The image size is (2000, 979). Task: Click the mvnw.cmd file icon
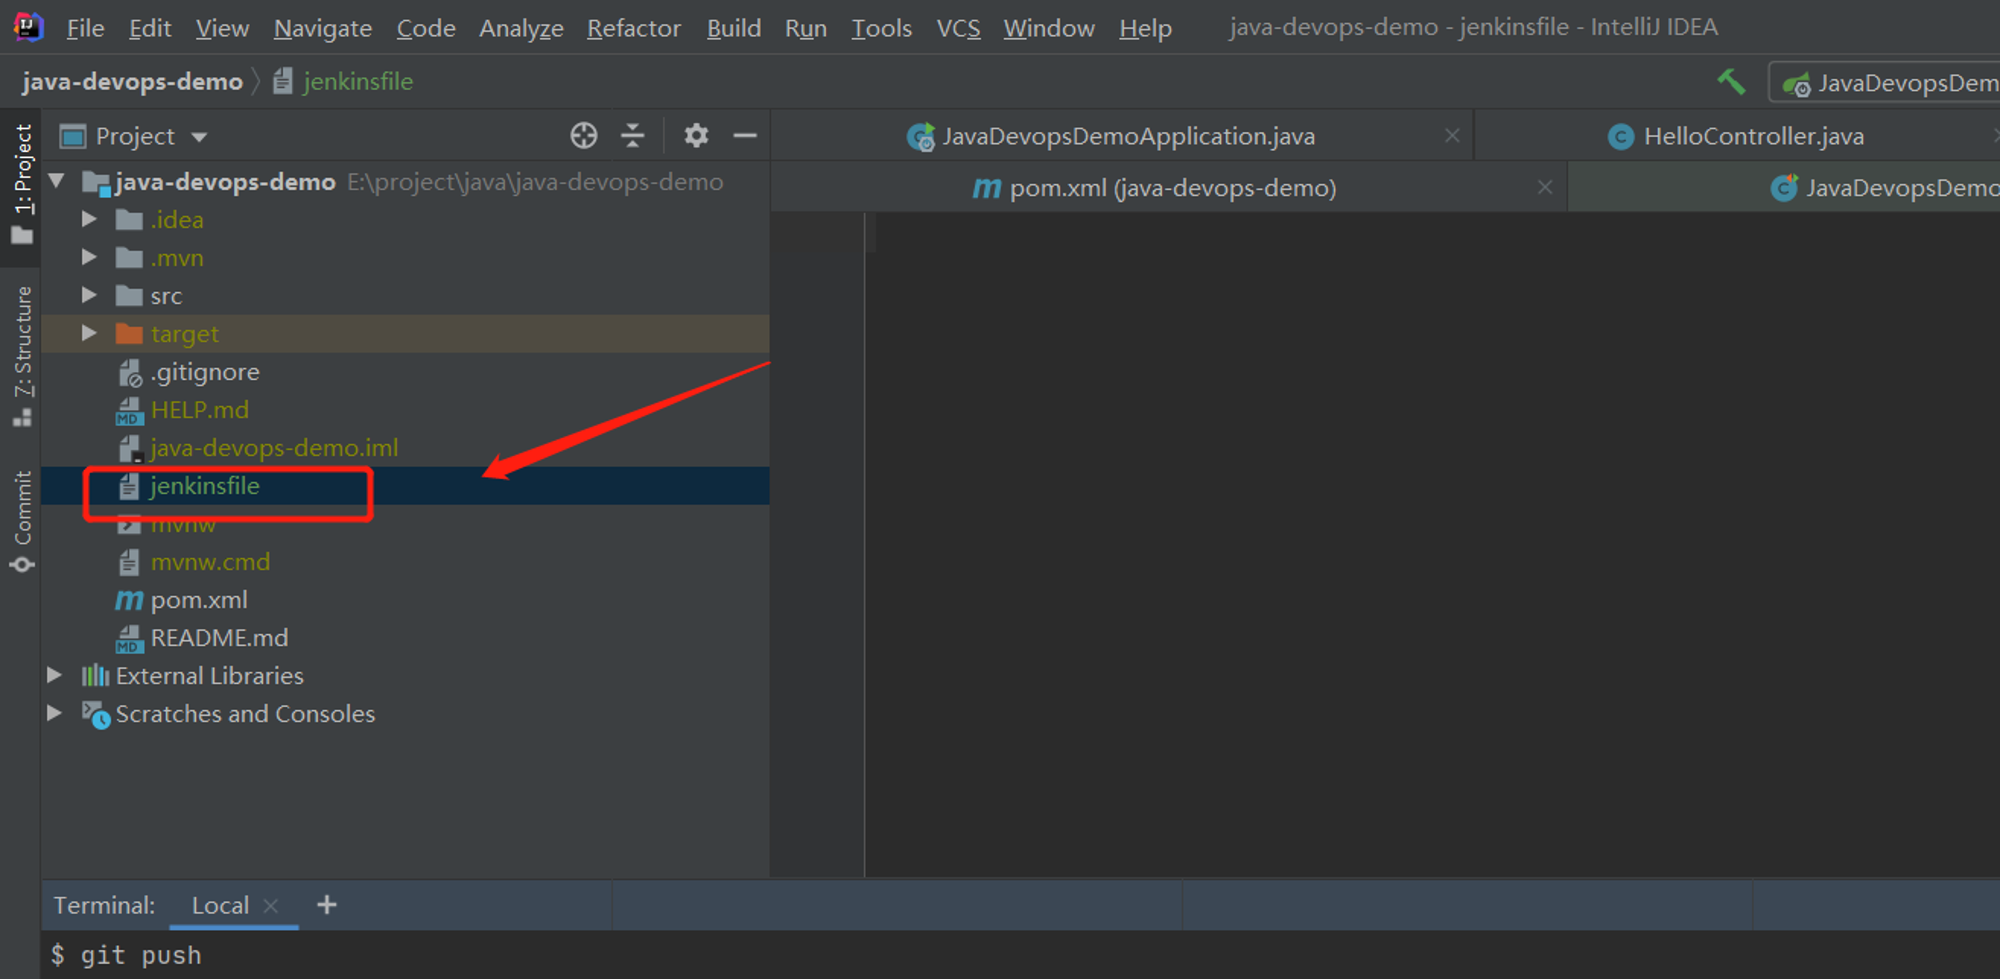pyautogui.click(x=129, y=562)
